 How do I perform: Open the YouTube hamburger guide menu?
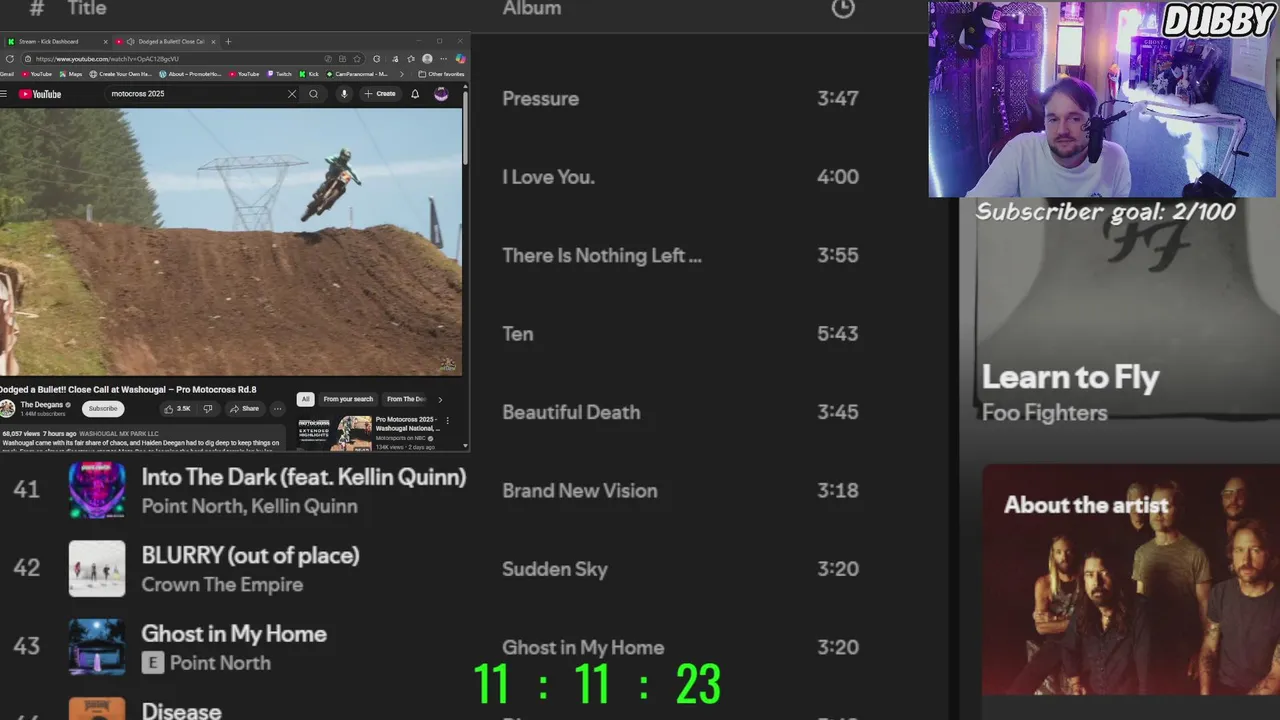point(4,94)
